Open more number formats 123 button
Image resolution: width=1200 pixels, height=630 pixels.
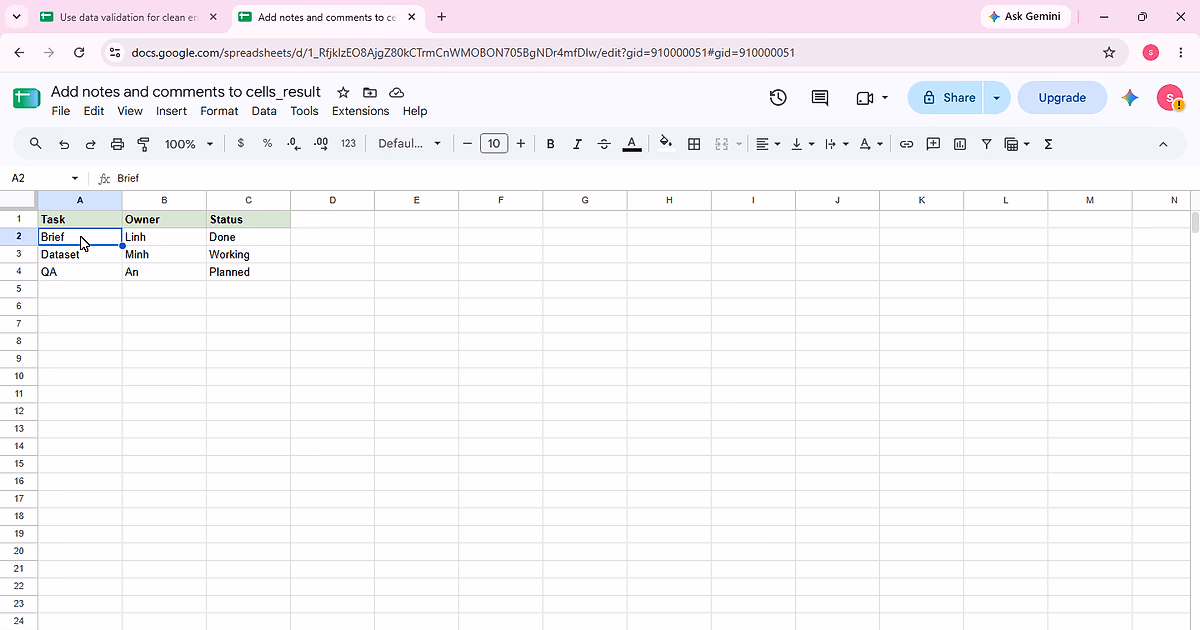coord(348,144)
